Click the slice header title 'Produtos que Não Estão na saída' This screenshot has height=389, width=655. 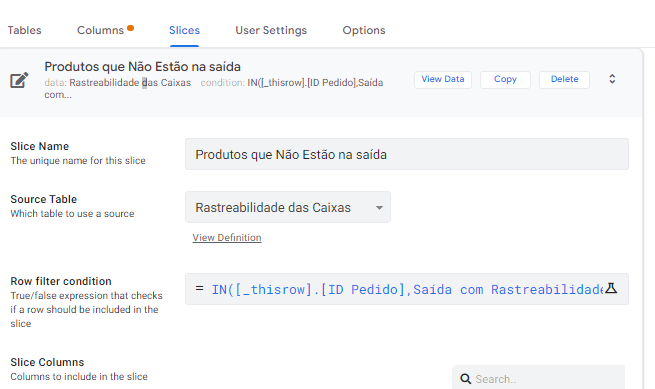pos(142,67)
